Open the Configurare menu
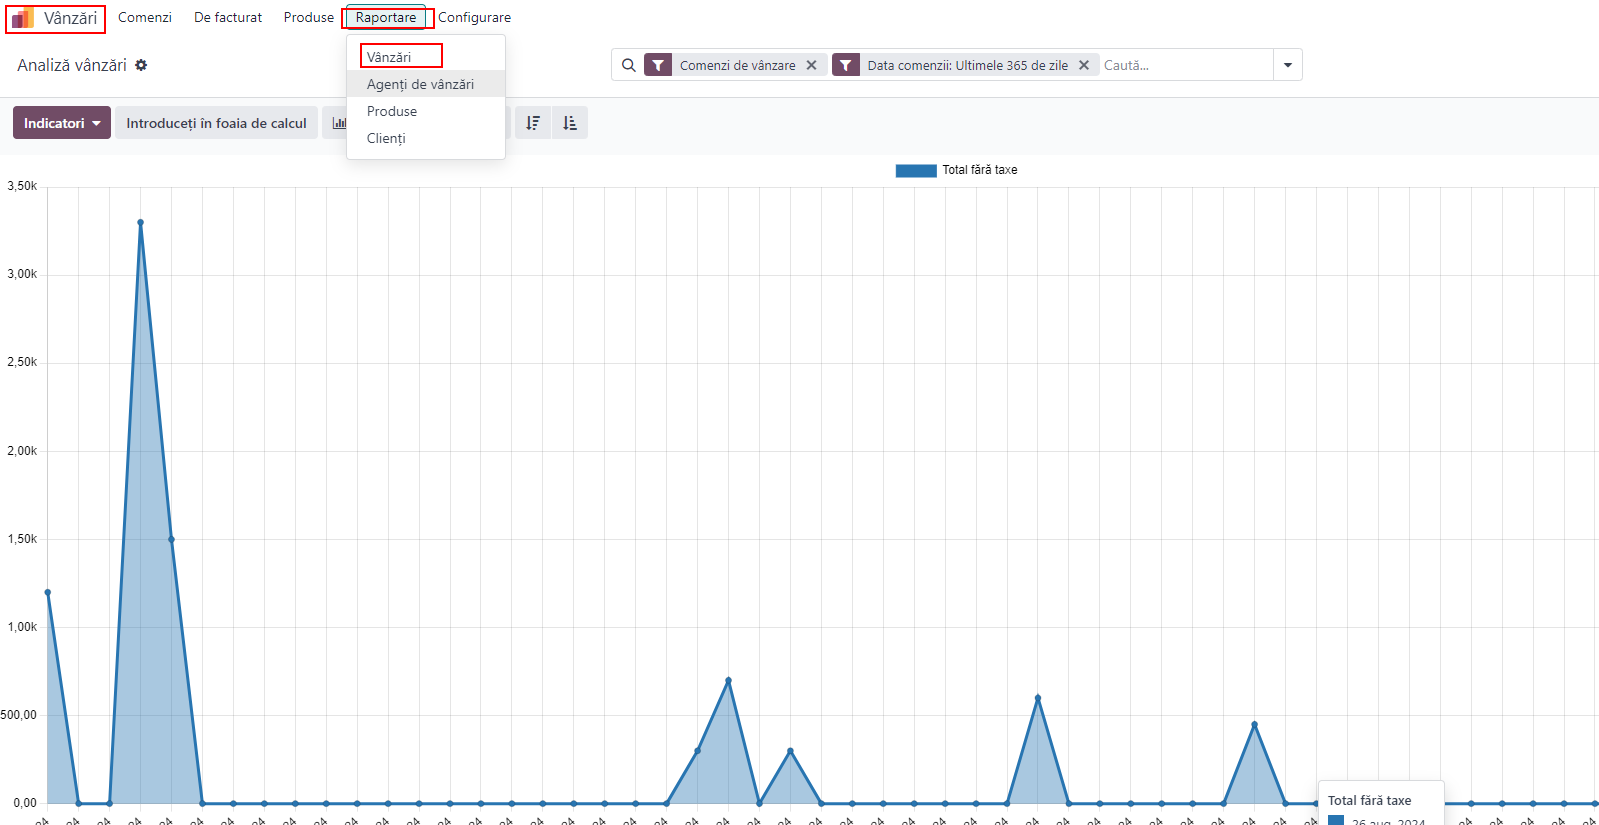Image resolution: width=1599 pixels, height=825 pixels. [474, 17]
